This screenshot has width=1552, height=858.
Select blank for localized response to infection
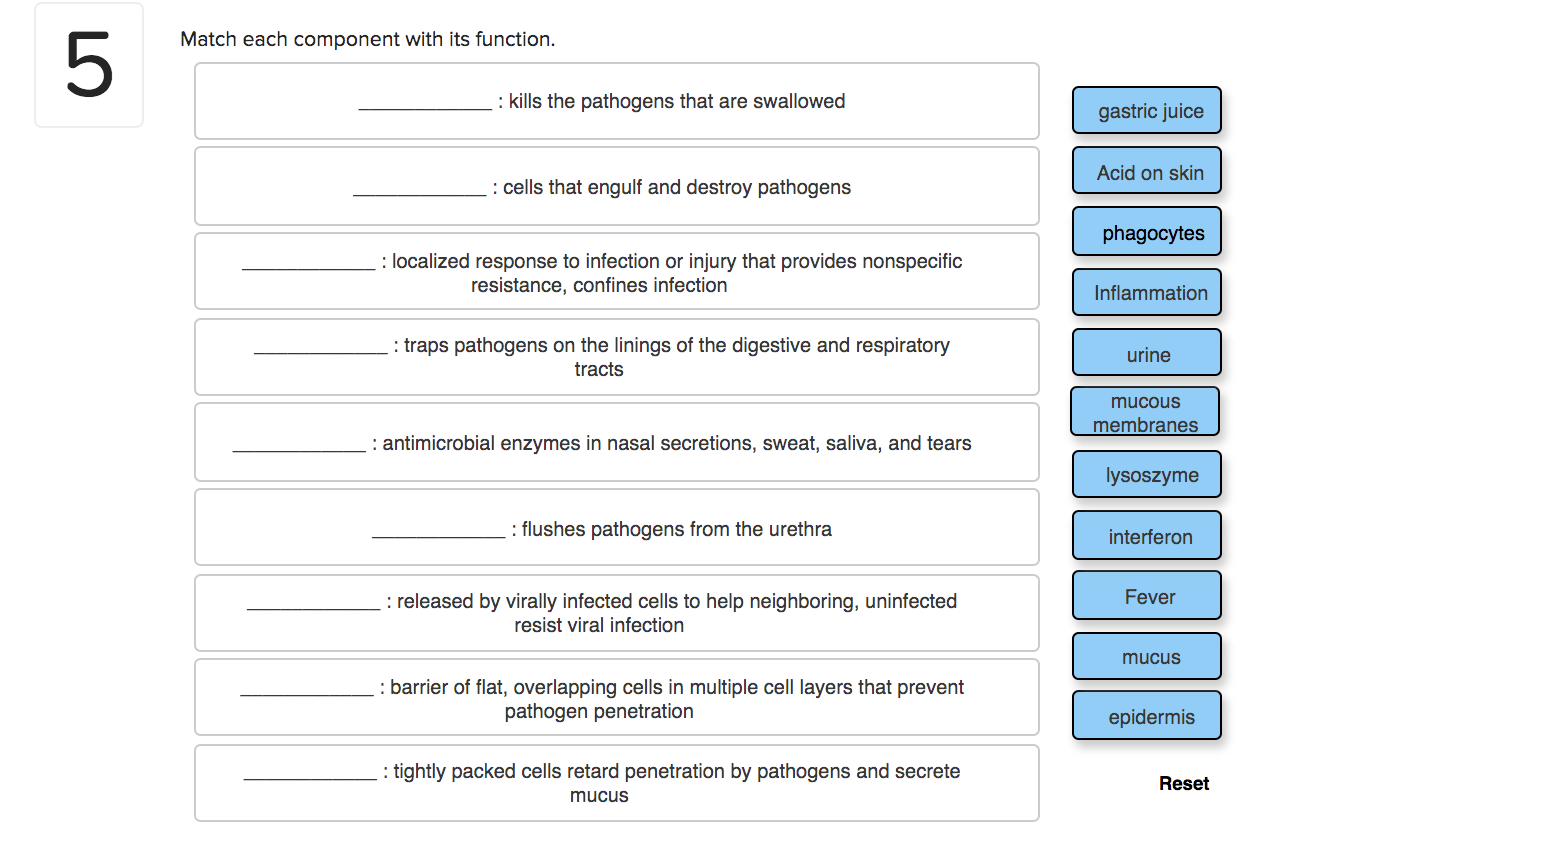(308, 263)
